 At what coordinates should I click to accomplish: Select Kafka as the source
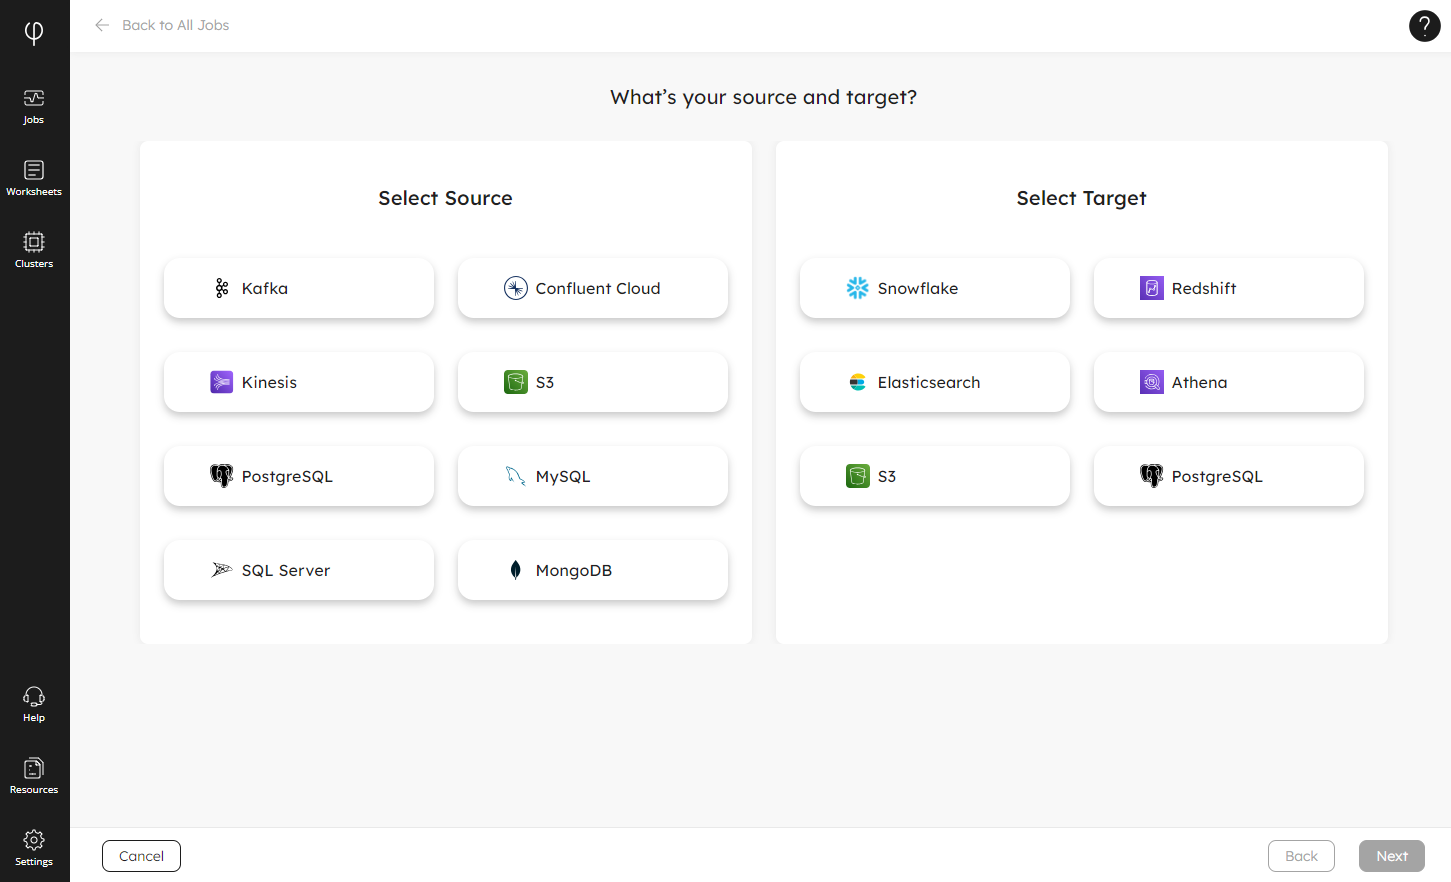(299, 288)
